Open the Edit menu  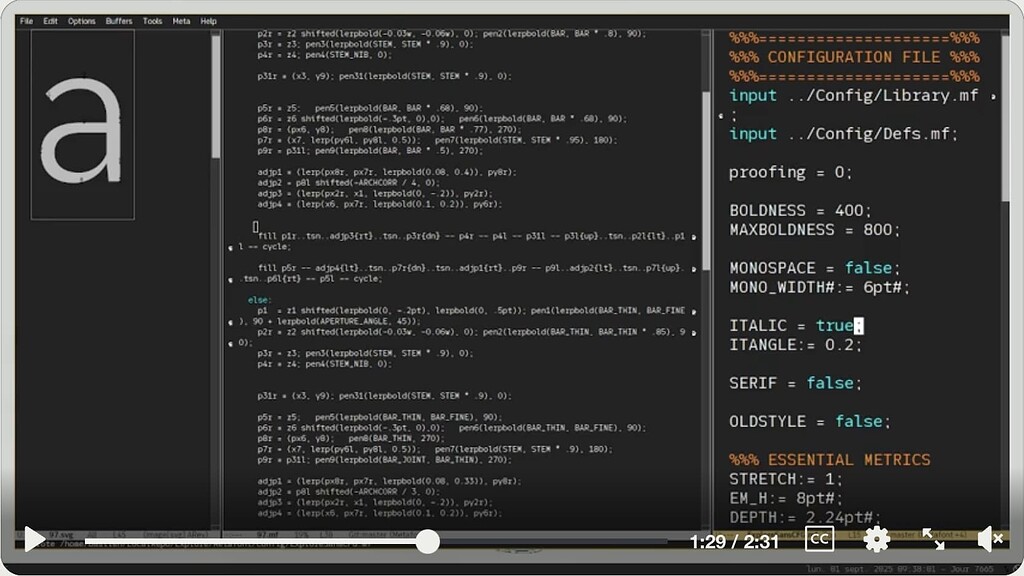pyautogui.click(x=50, y=20)
